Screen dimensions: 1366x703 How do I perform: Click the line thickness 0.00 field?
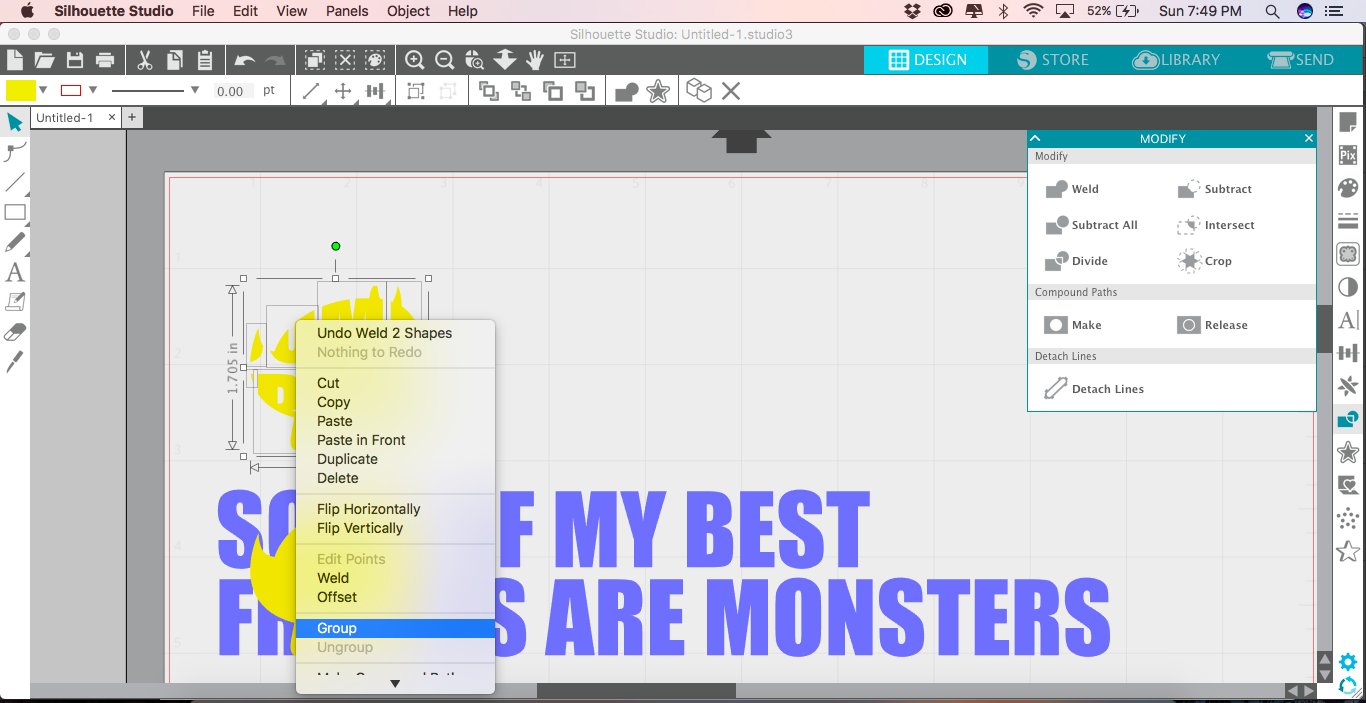[x=230, y=91]
